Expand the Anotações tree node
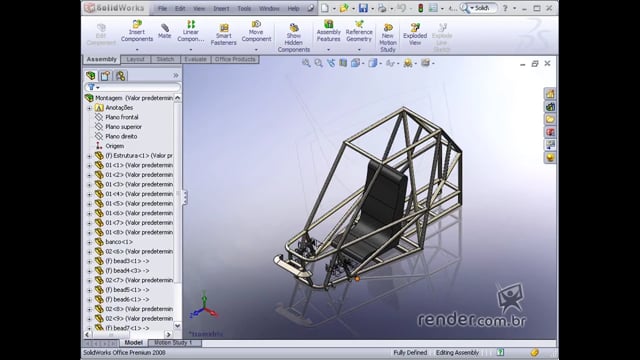The width and height of the screenshot is (640, 360). coord(89,108)
